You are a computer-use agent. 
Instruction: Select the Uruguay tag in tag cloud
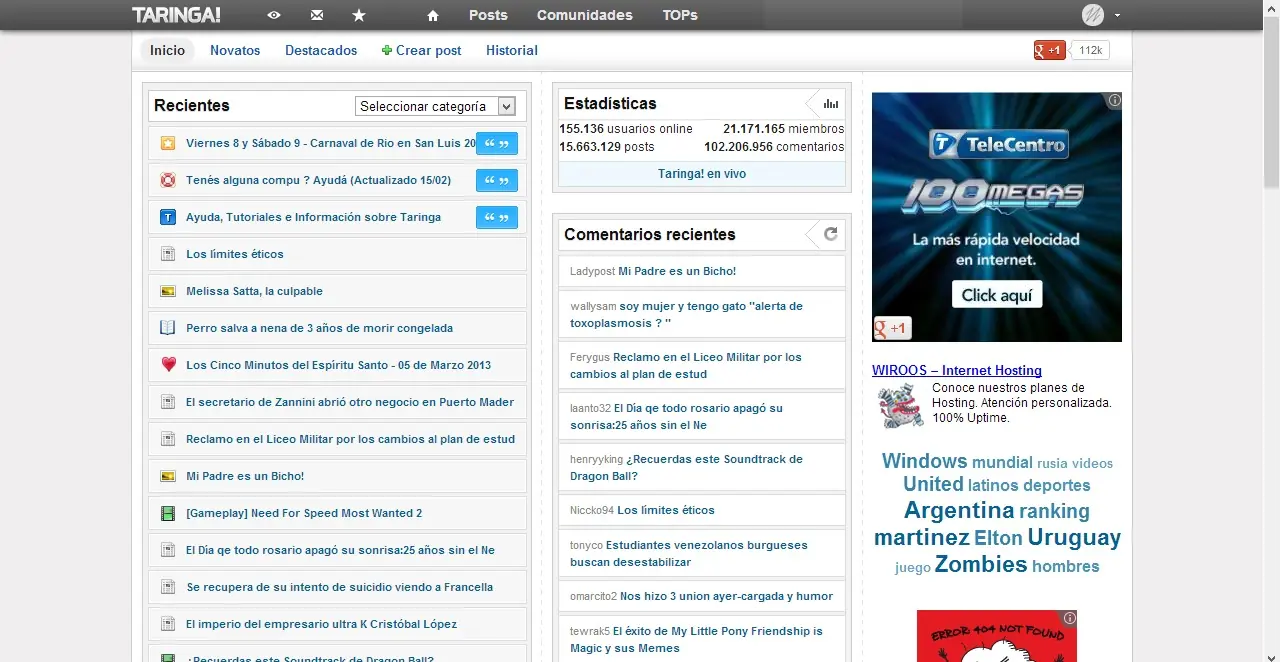click(1074, 537)
